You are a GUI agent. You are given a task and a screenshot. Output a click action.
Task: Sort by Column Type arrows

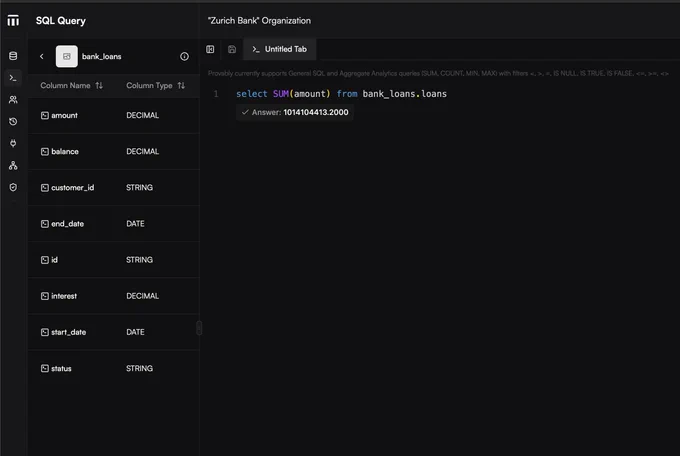click(x=181, y=85)
